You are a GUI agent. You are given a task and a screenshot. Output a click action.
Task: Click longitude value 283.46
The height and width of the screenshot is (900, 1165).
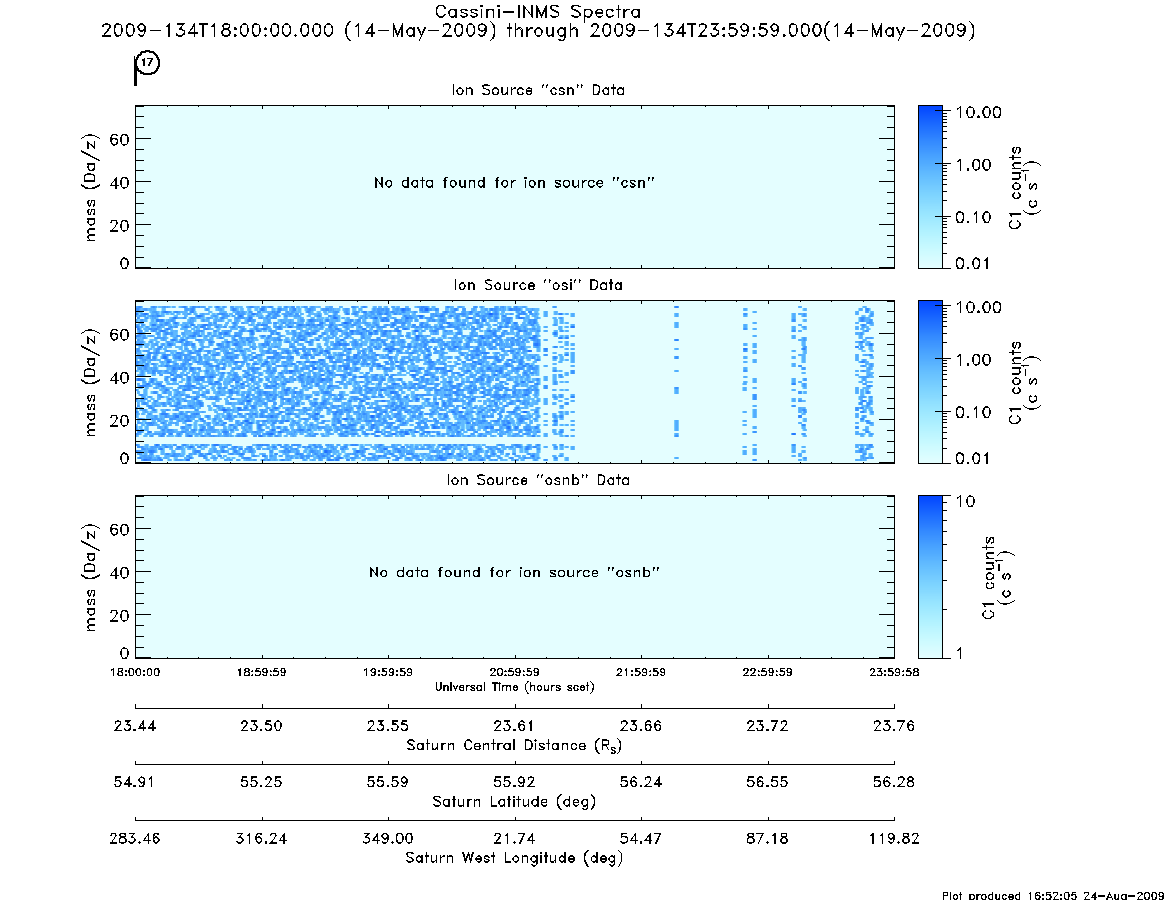134,838
